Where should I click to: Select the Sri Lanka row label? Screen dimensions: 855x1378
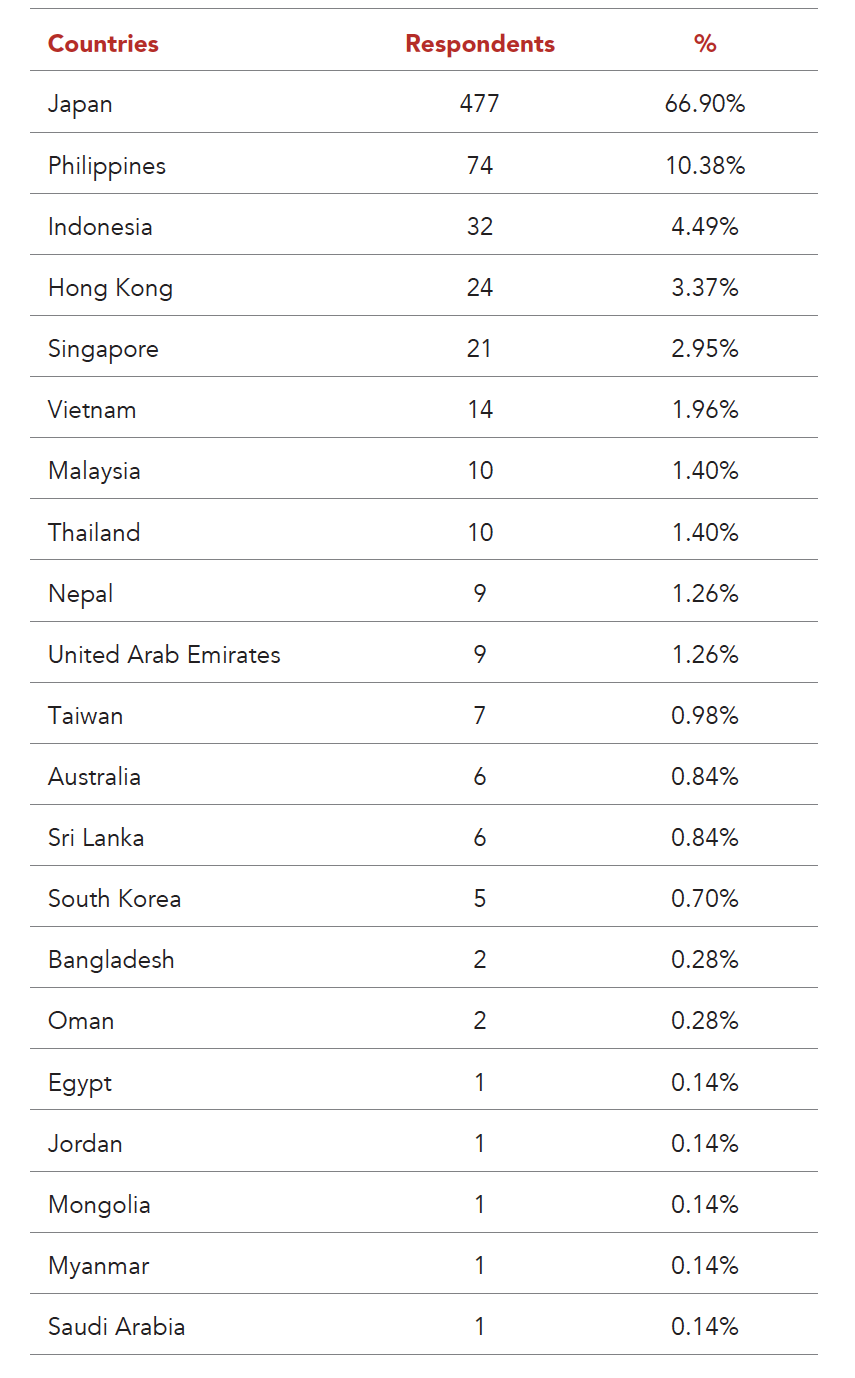96,838
